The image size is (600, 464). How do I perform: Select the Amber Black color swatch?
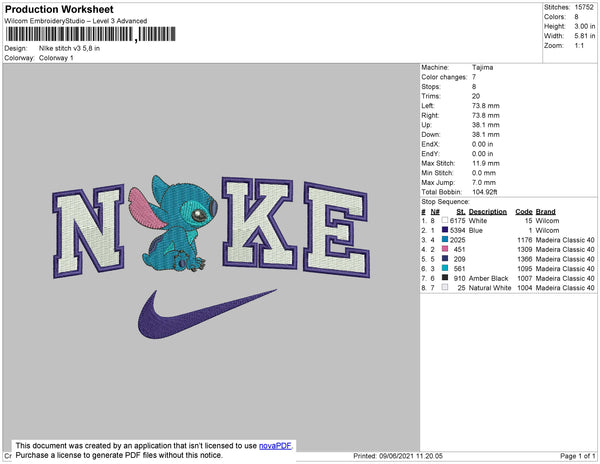point(445,278)
